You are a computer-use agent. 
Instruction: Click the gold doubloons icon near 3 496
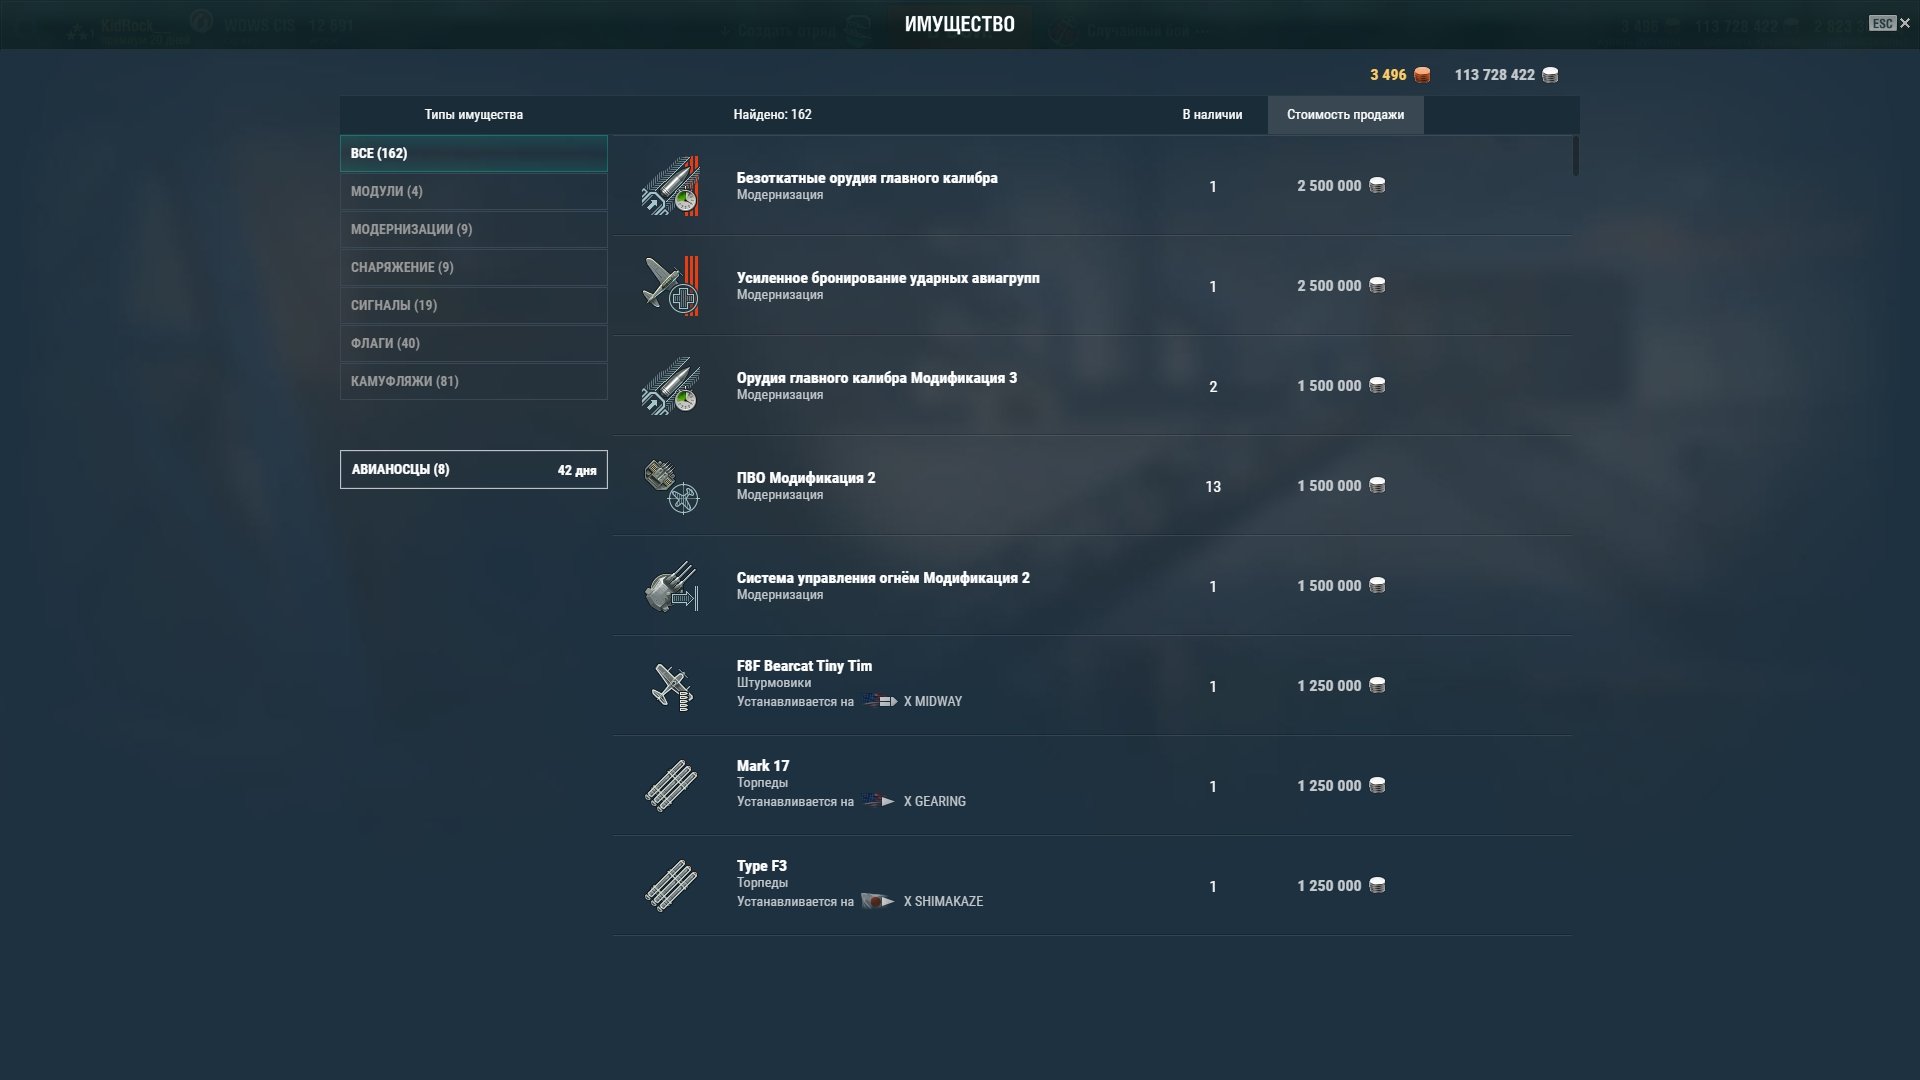point(1422,75)
